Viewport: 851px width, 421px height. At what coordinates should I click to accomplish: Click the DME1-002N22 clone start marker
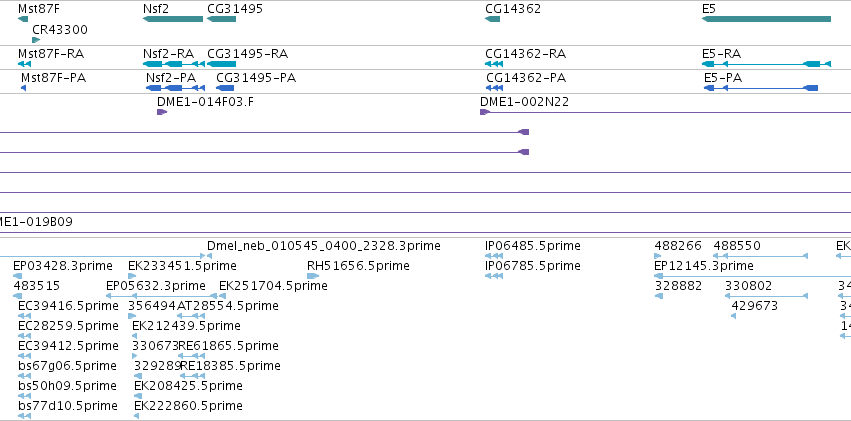point(485,112)
